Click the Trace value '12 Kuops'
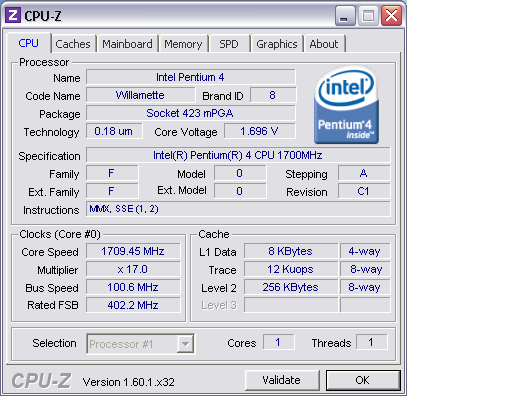512x396 pixels. 291,269
